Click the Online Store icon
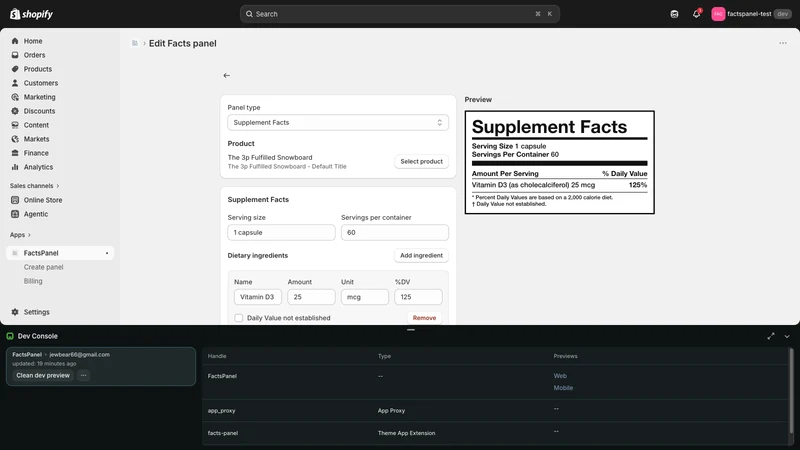Screen dimensions: 800x450 click(15, 200)
